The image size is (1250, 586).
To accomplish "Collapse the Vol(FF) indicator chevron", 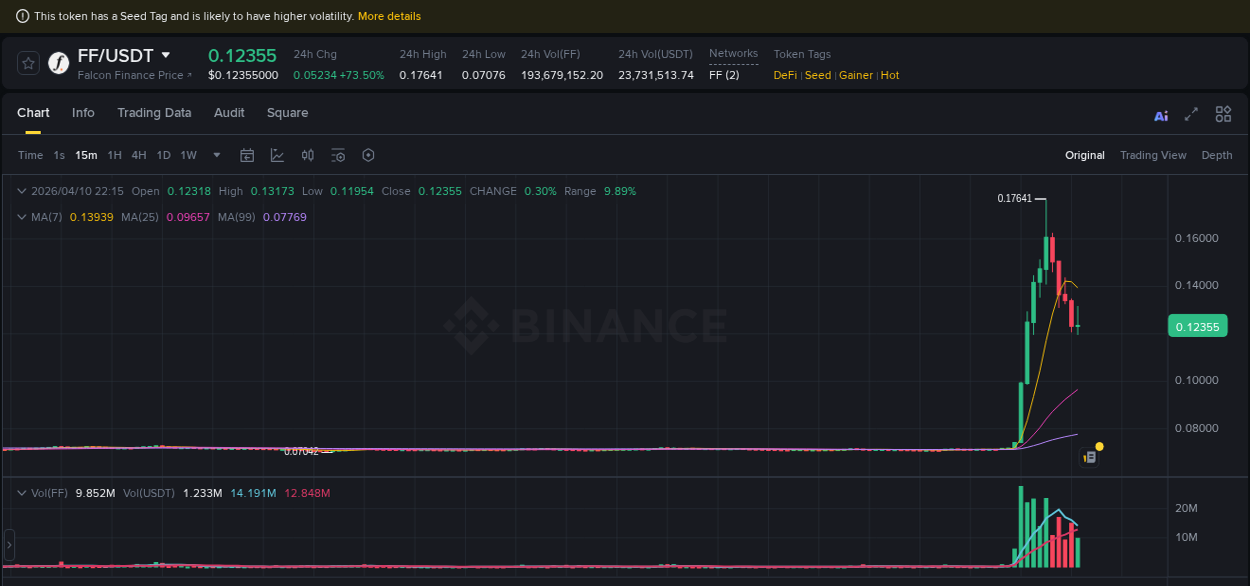I will click(x=21, y=492).
